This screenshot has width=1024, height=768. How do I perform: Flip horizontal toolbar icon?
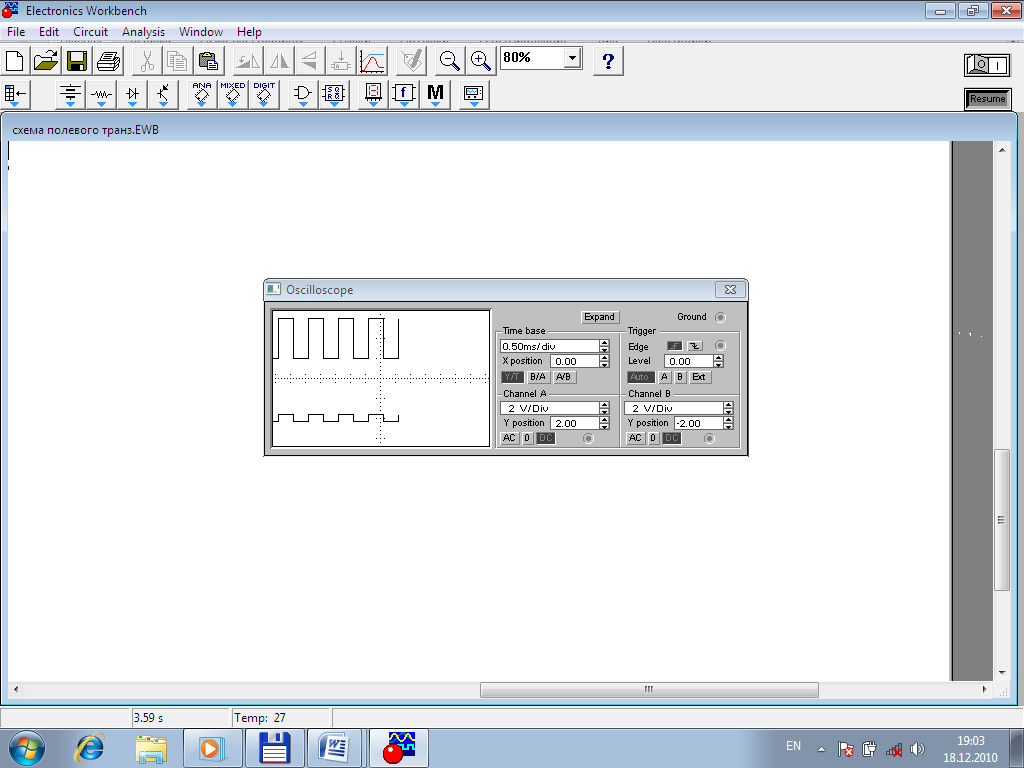280,61
